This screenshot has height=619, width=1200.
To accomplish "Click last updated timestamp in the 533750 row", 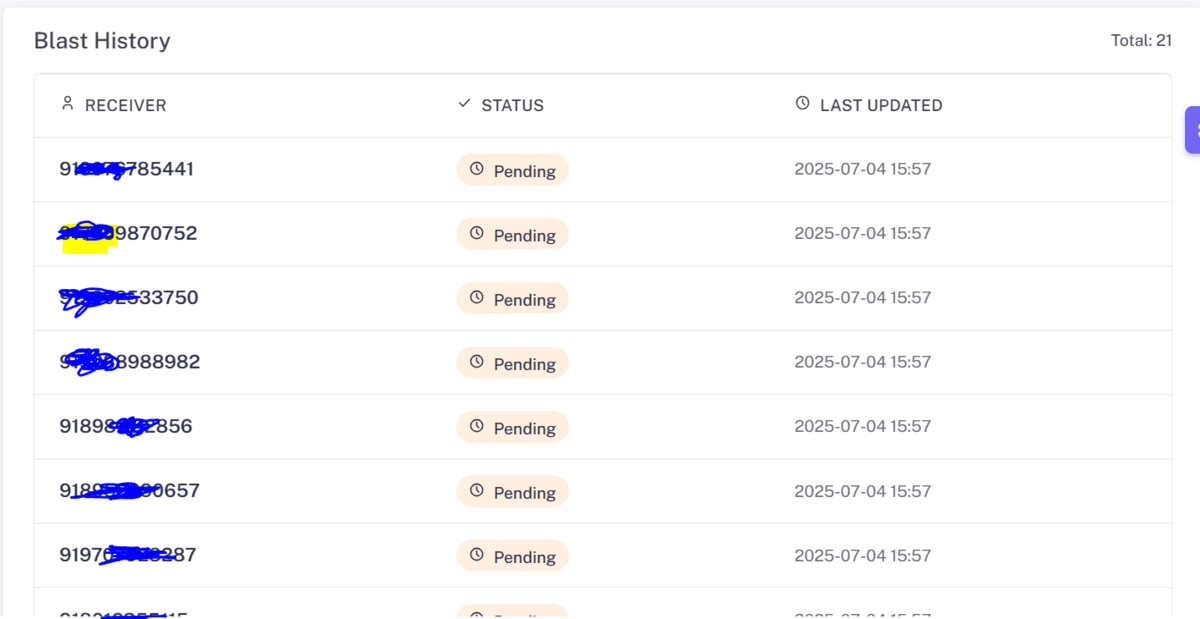I will pos(862,298).
